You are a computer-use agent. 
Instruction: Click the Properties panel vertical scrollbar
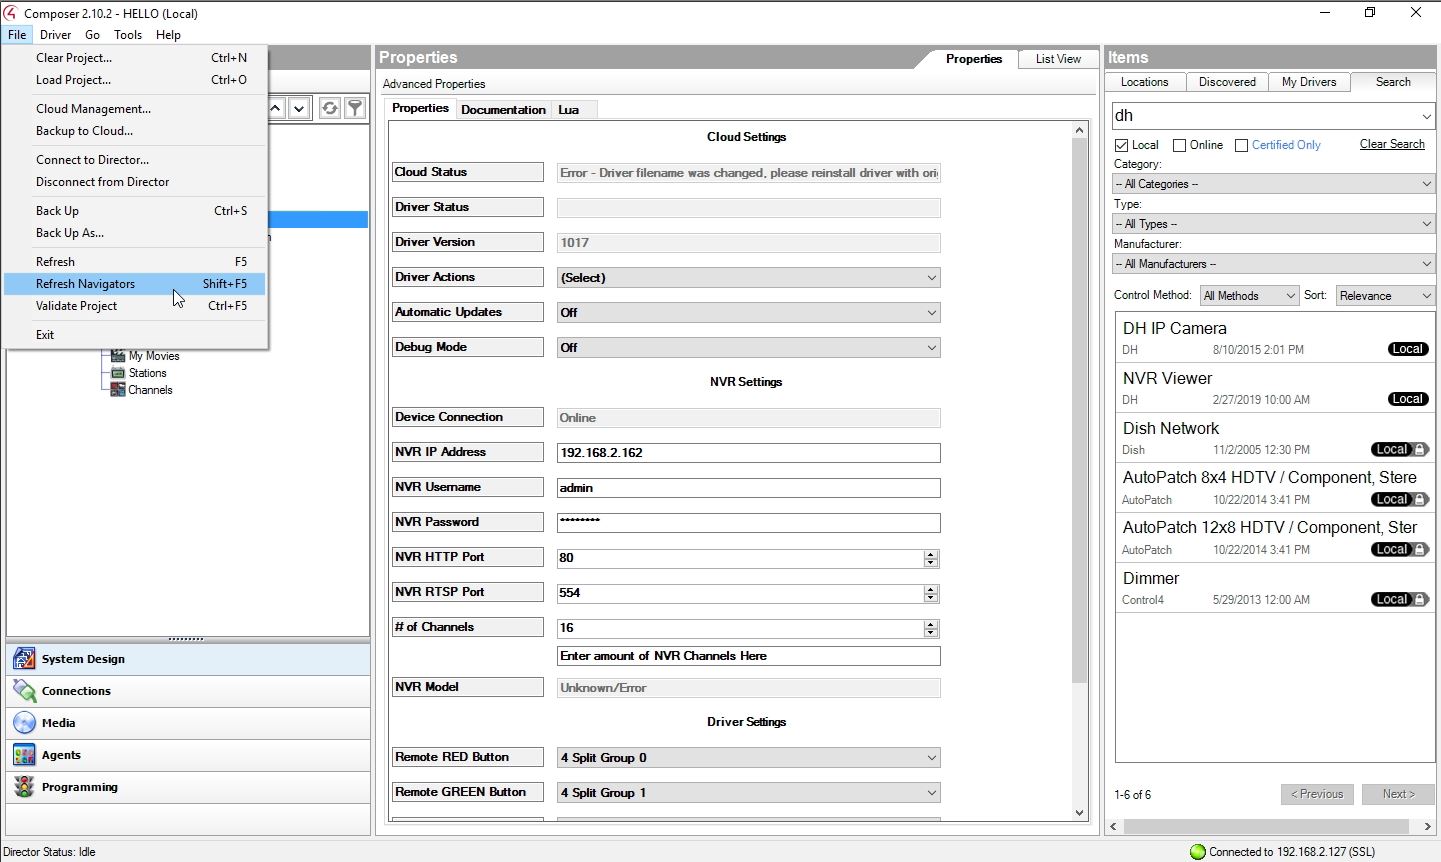click(1079, 410)
